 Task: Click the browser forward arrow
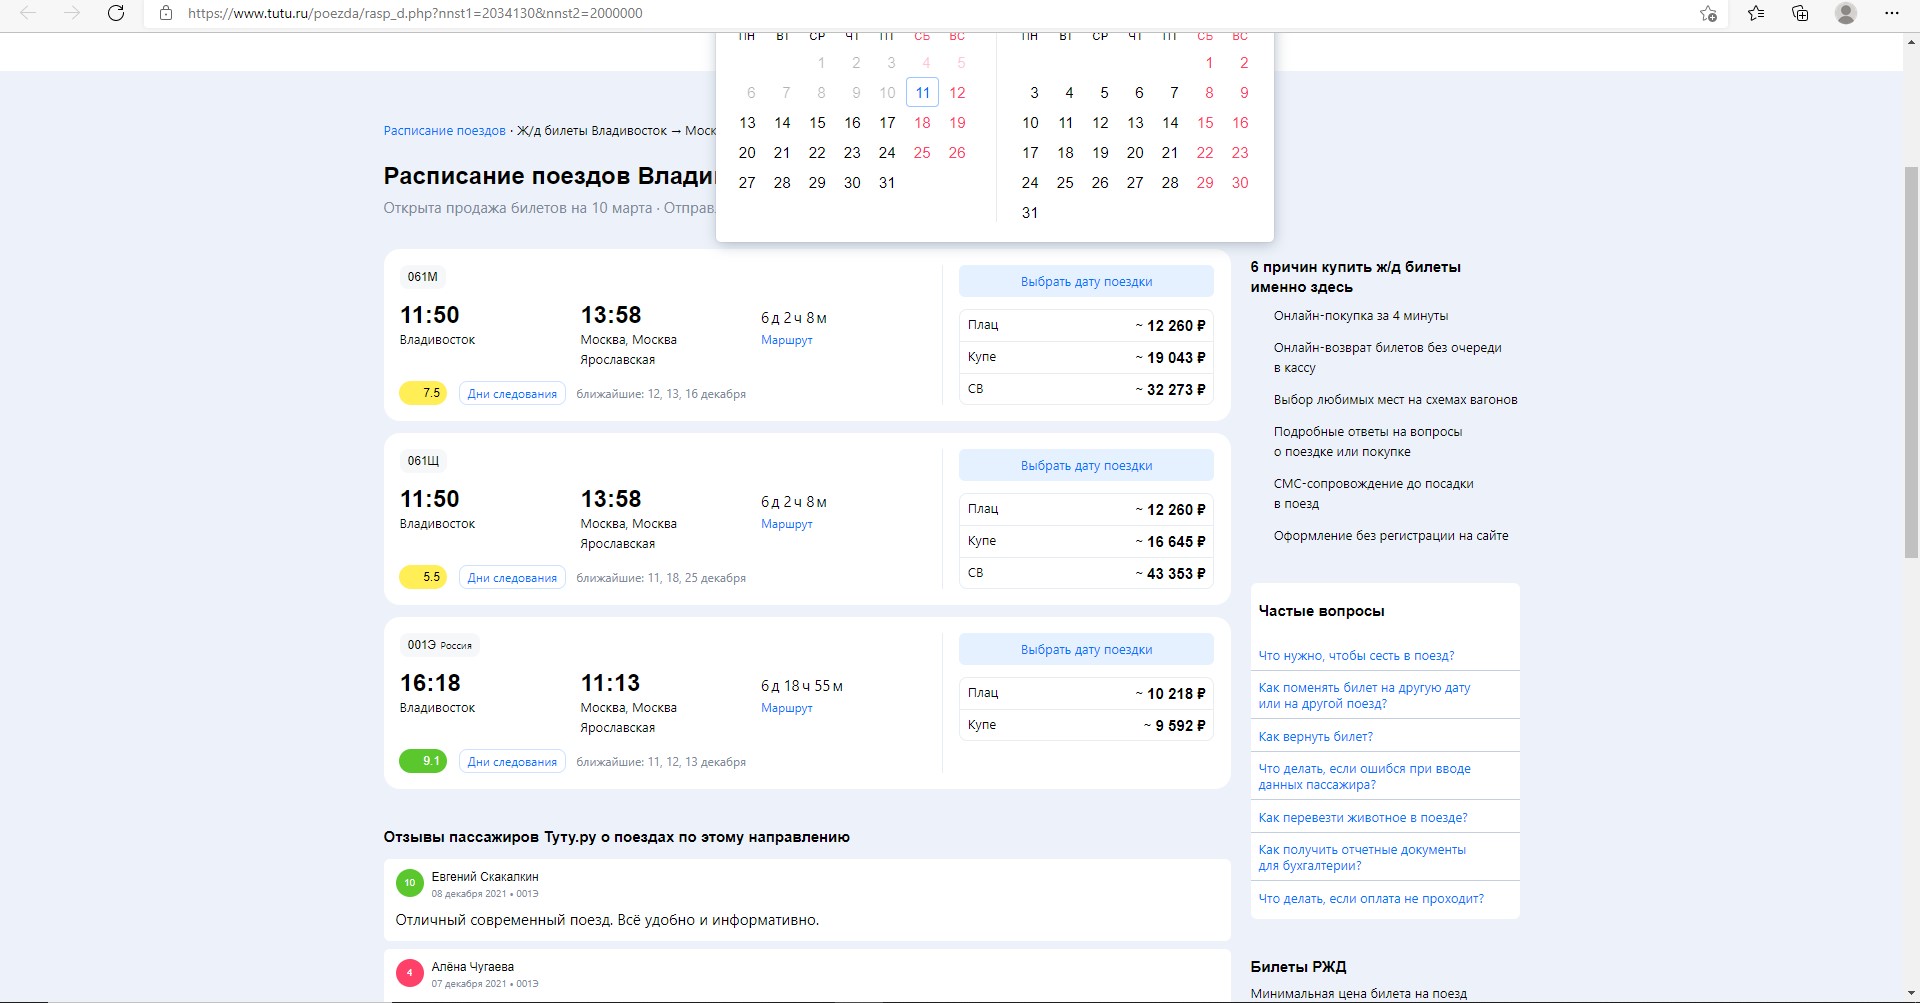tap(72, 13)
